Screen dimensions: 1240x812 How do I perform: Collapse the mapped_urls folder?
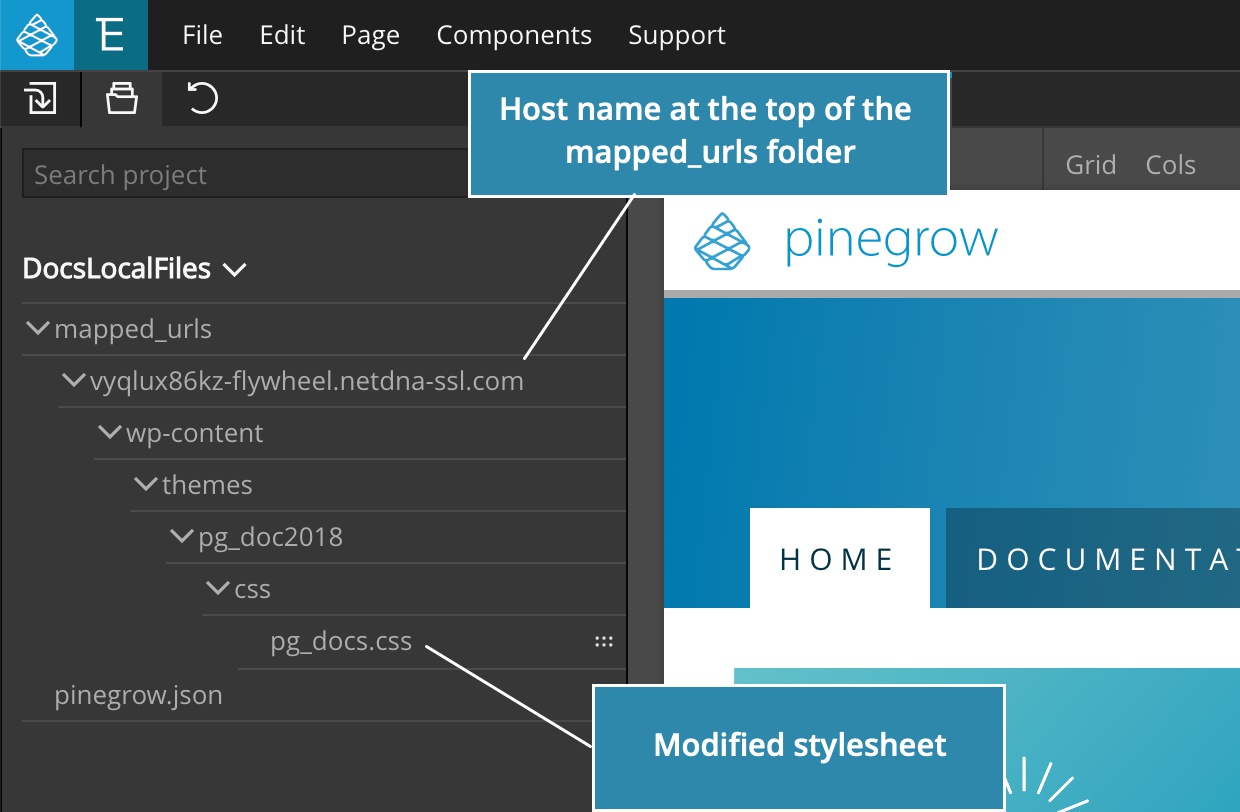pos(40,328)
